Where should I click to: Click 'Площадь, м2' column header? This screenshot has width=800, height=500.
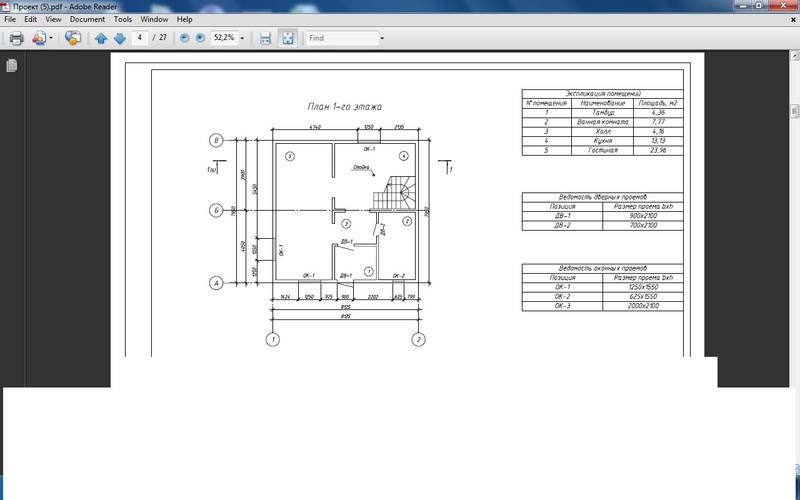pyautogui.click(x=658, y=103)
